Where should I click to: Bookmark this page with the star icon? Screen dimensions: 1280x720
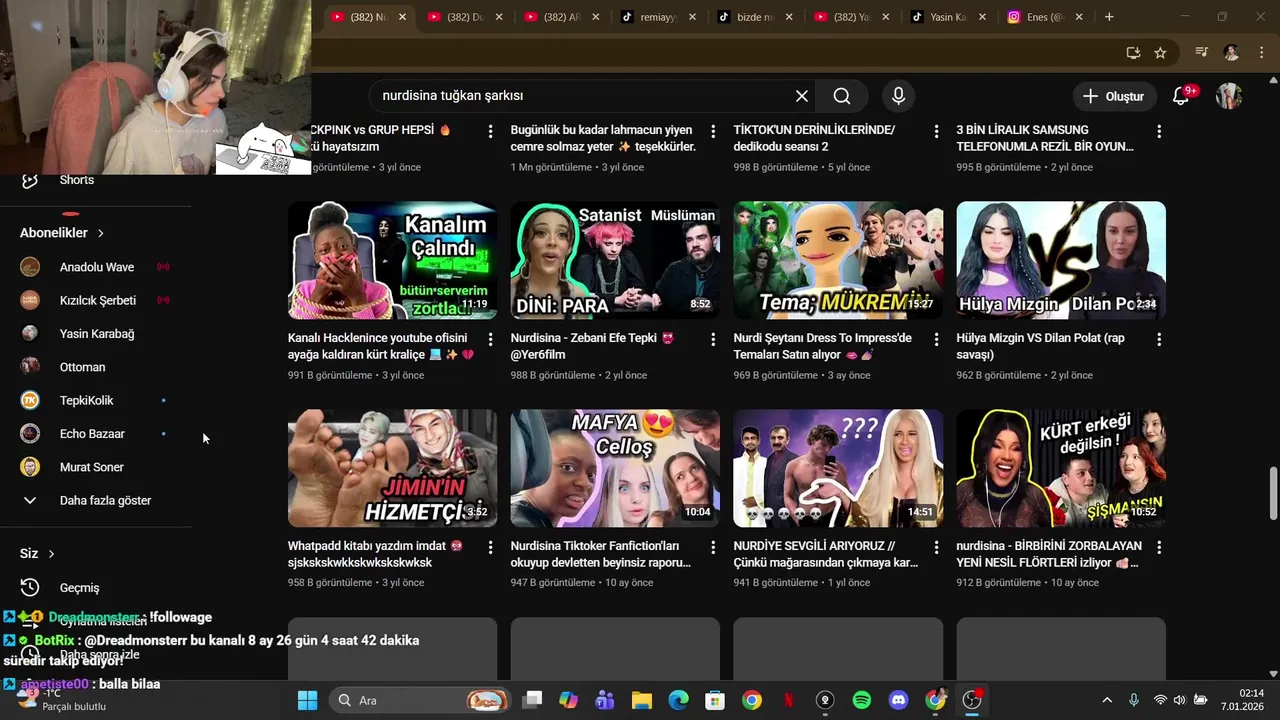pyautogui.click(x=1160, y=53)
